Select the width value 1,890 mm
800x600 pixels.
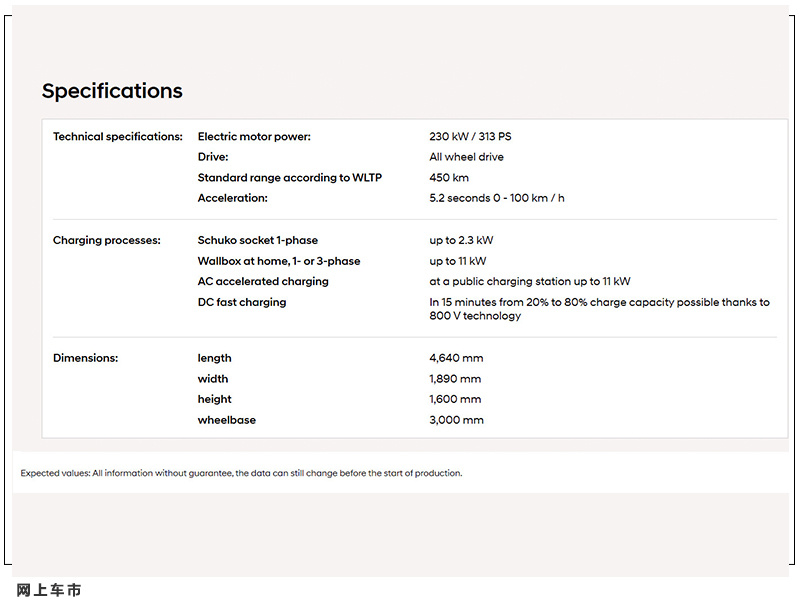455,379
